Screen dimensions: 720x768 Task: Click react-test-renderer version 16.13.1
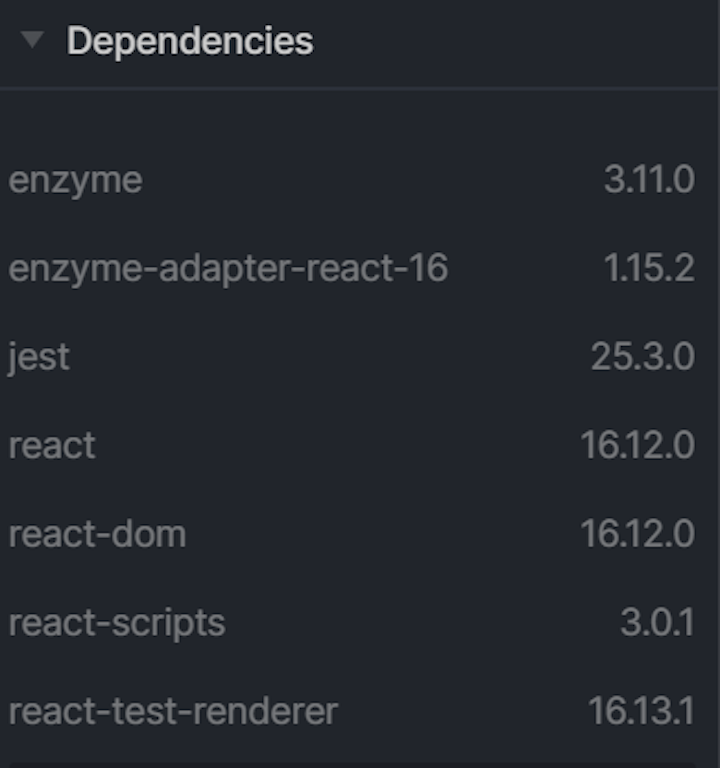tap(641, 711)
